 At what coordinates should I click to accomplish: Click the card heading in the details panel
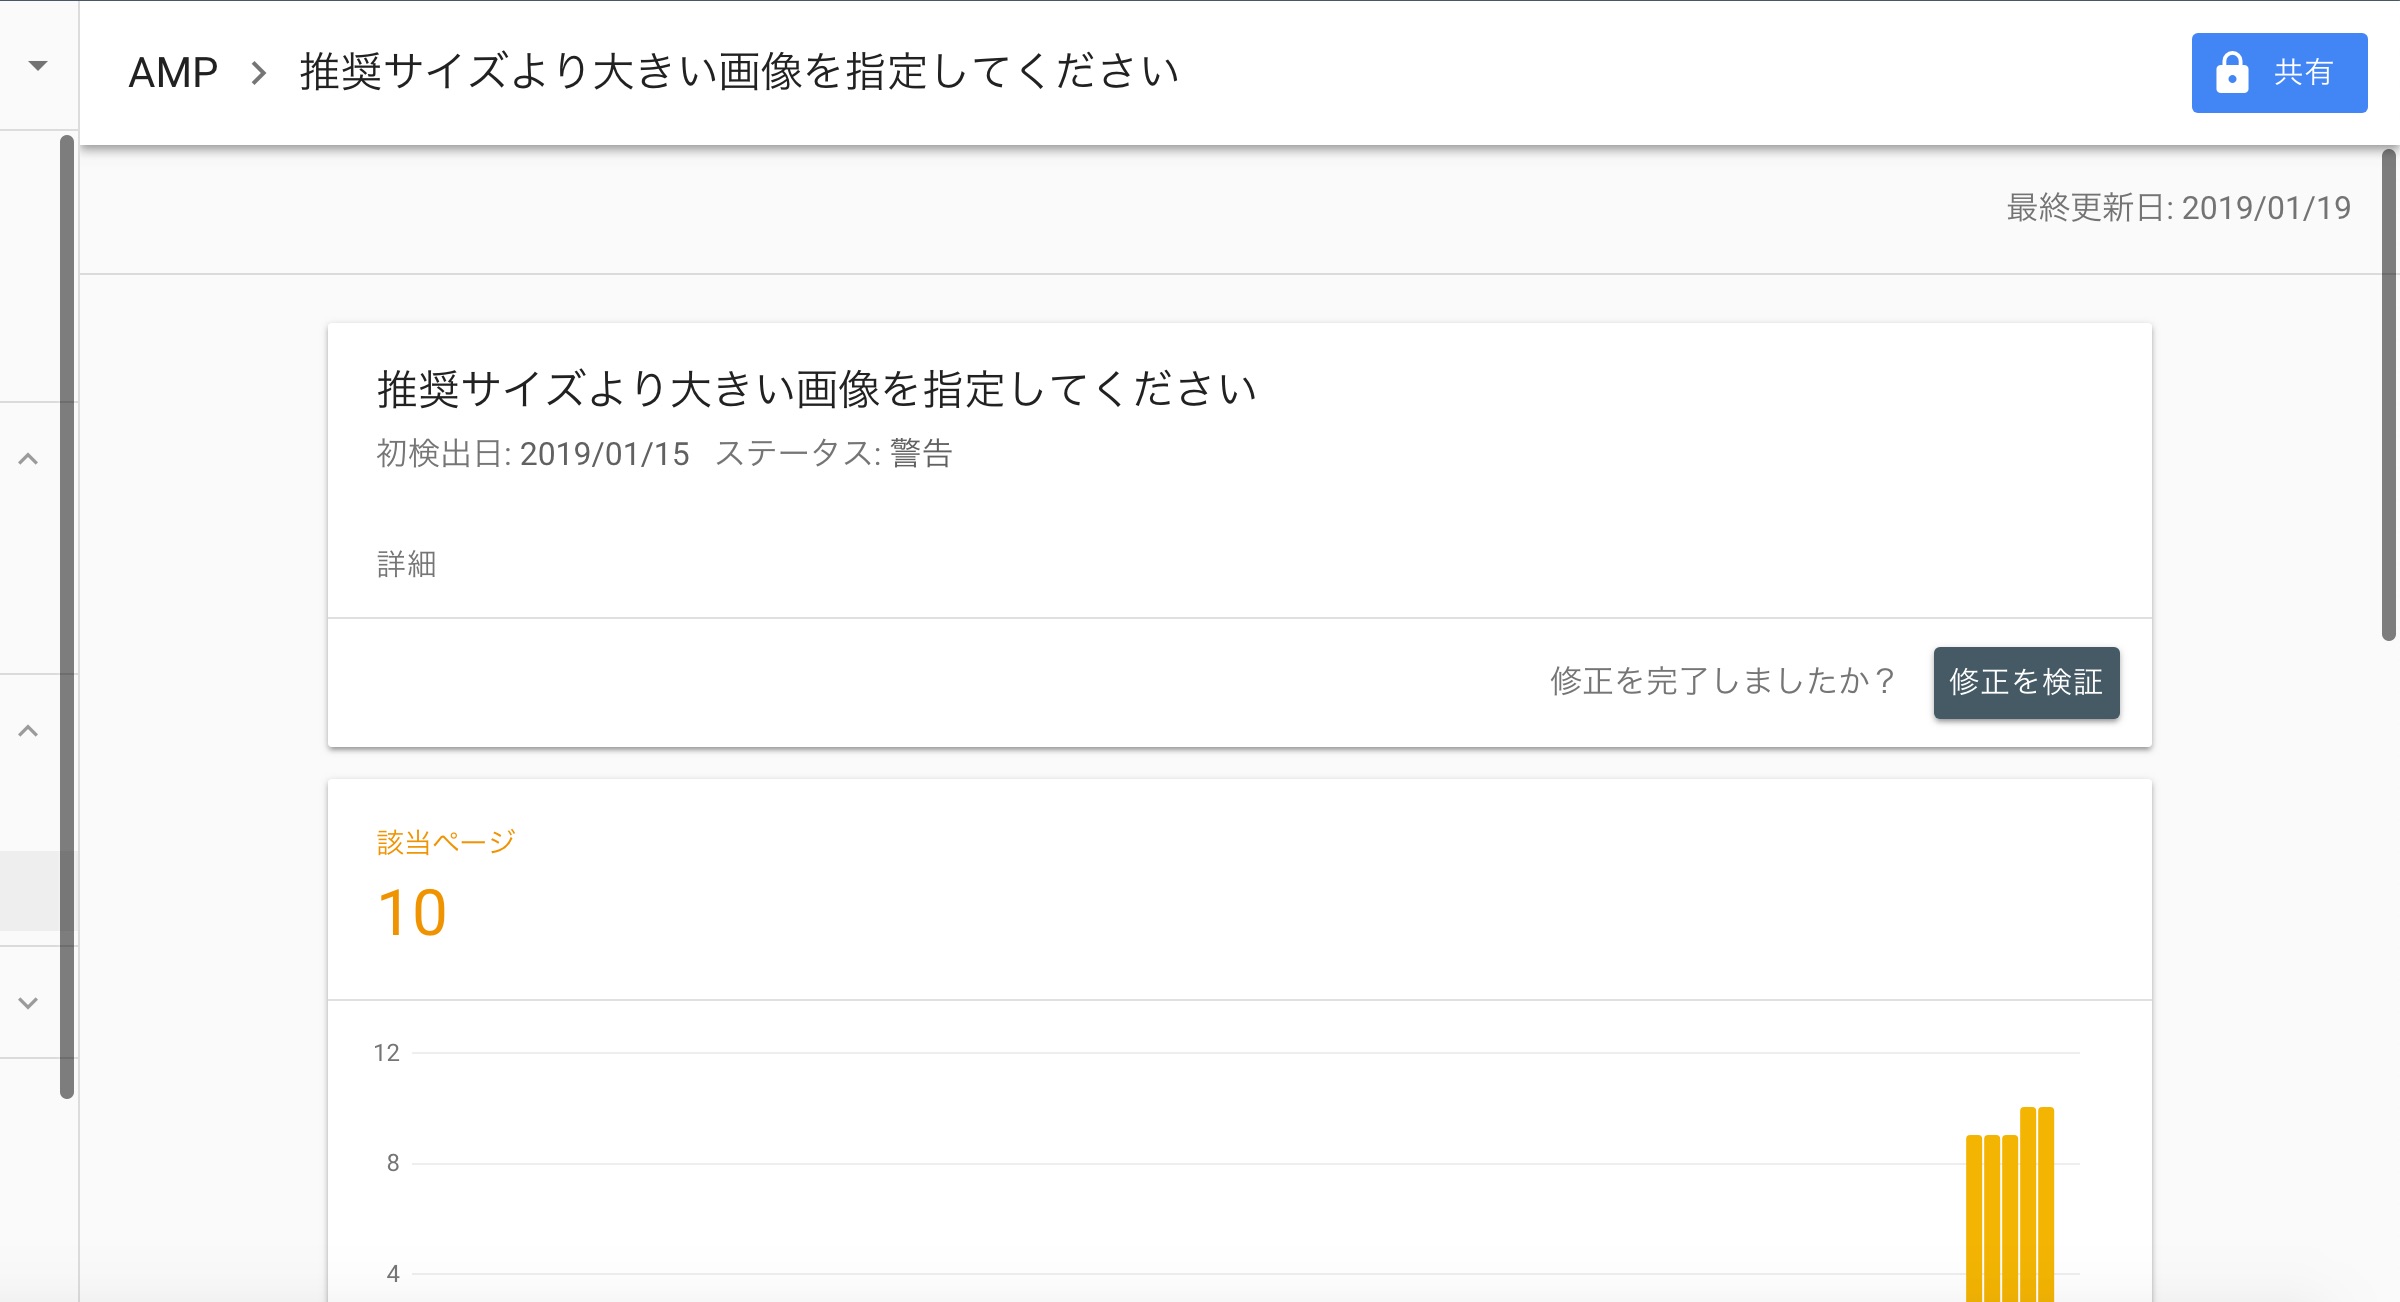tap(816, 389)
